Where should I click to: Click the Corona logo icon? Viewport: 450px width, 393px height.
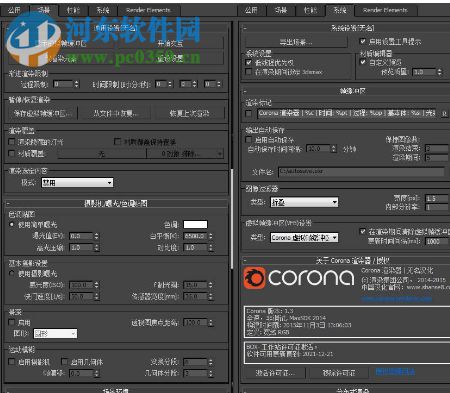click(254, 278)
